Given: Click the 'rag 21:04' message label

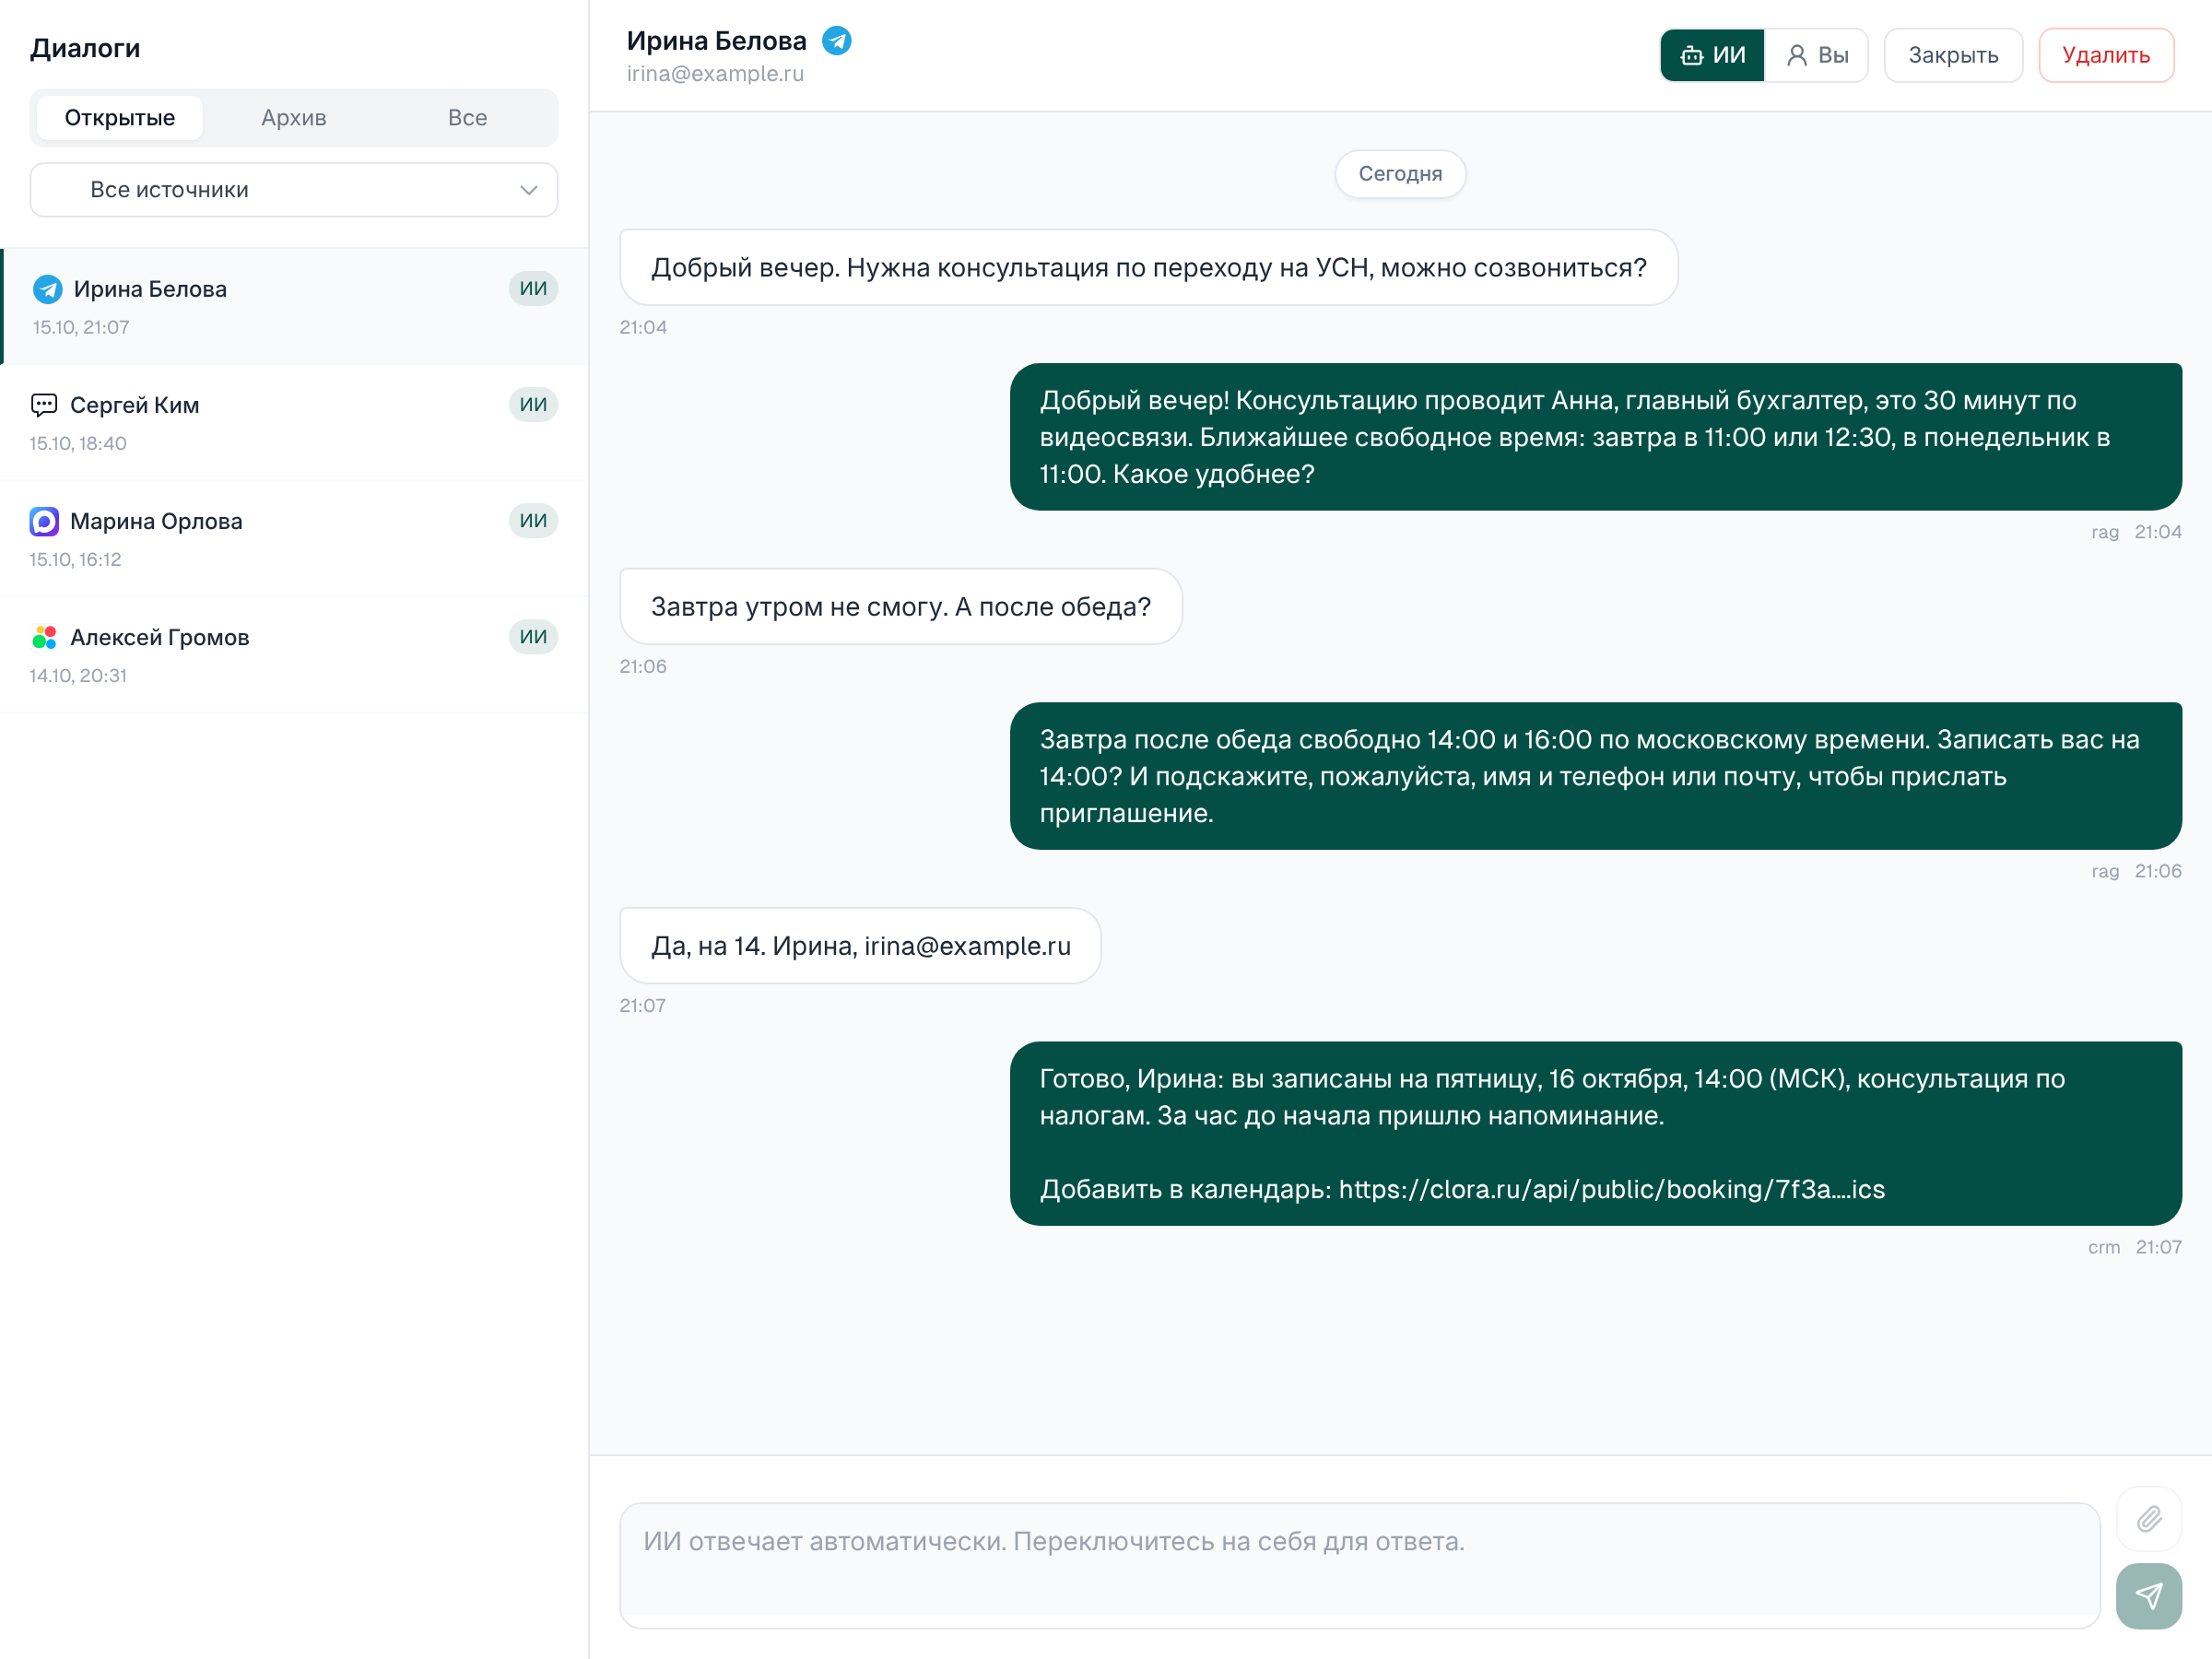Looking at the screenshot, I should coord(2136,532).
